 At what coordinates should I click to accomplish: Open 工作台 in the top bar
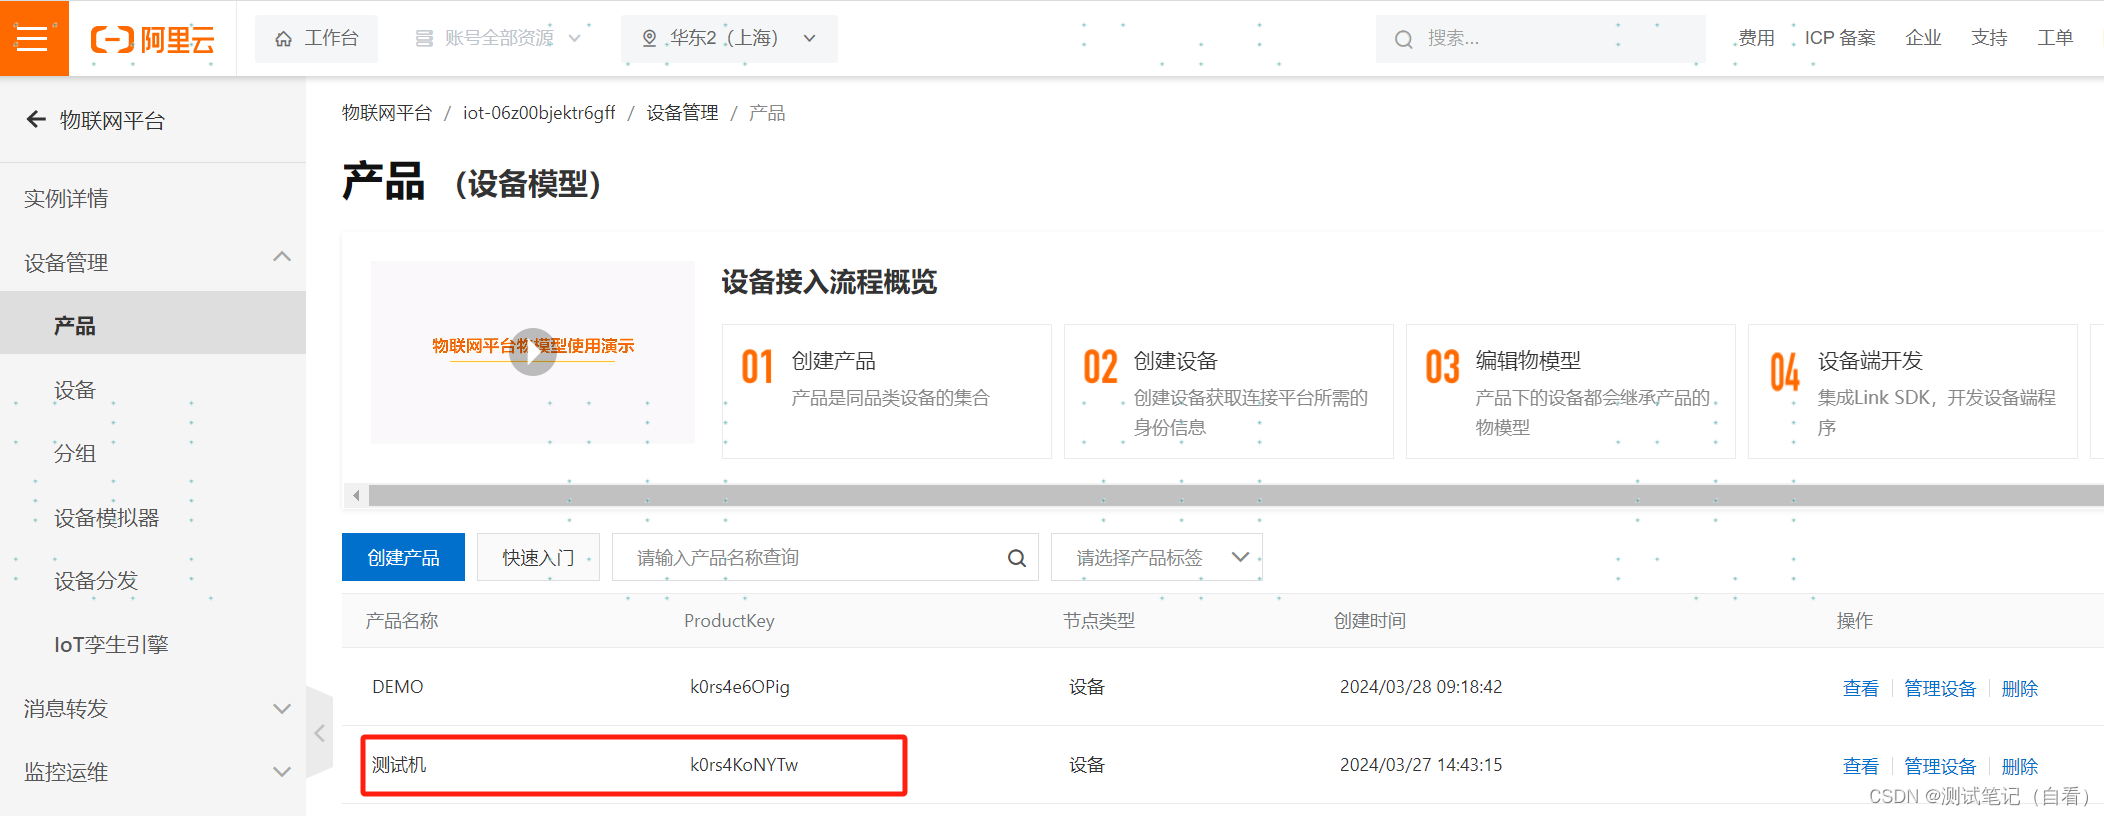[x=316, y=39]
